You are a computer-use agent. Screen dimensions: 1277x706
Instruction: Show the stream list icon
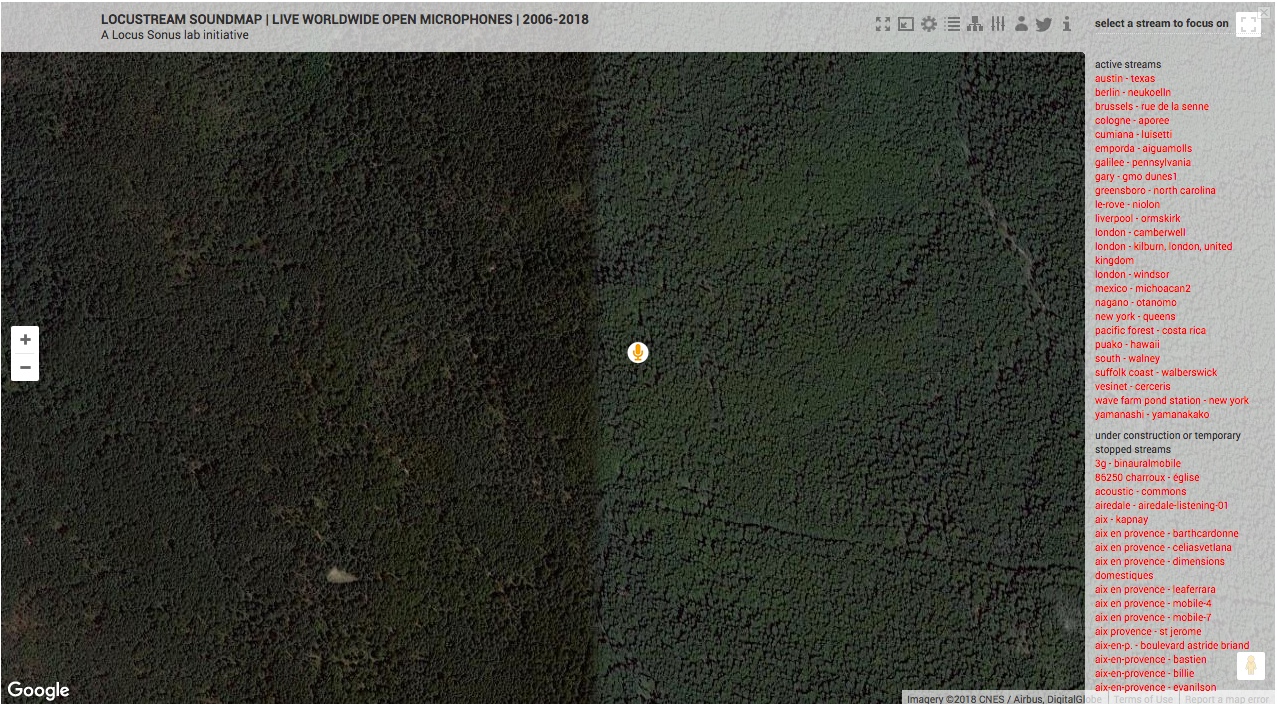point(952,24)
